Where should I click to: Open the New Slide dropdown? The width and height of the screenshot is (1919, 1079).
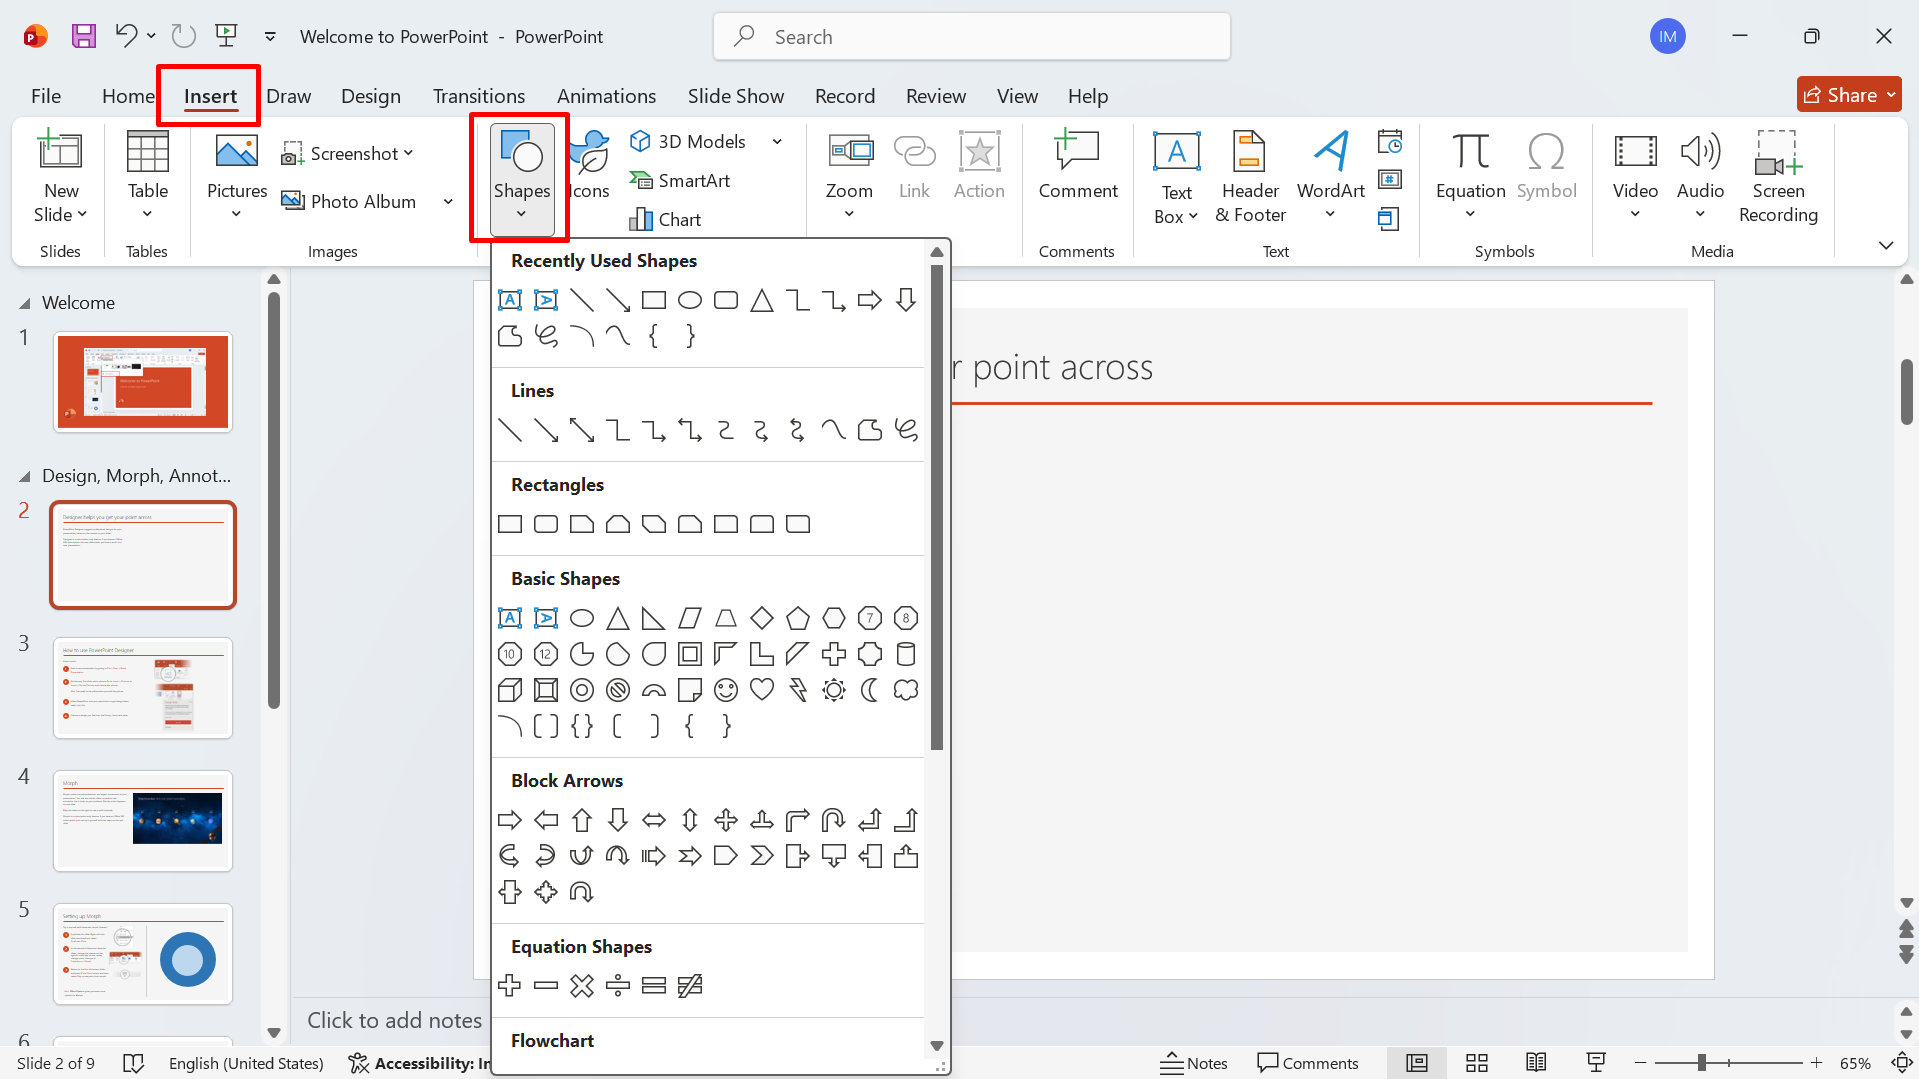(x=61, y=203)
